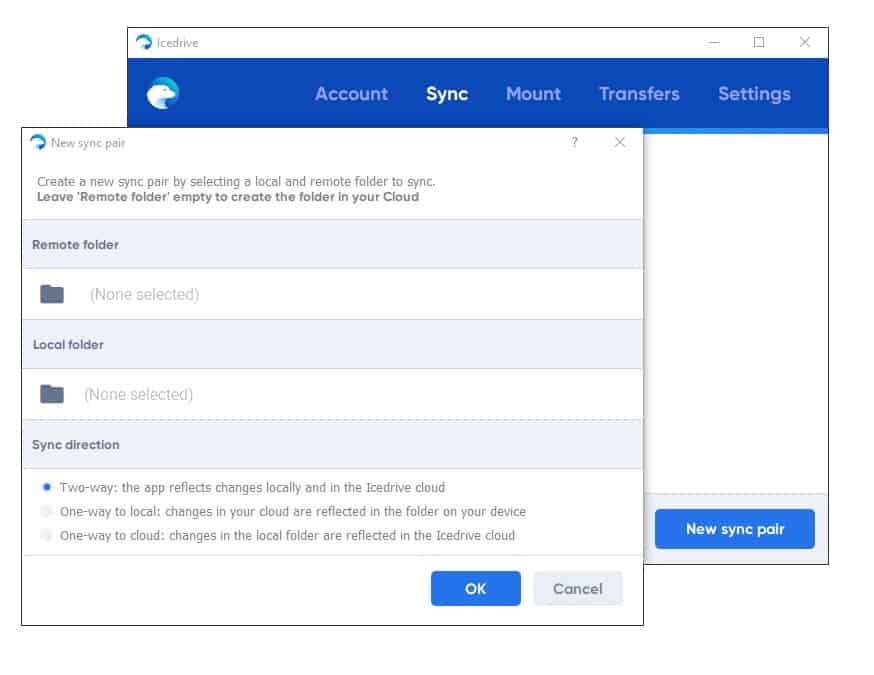Click the help question mark in dialog

(x=575, y=142)
